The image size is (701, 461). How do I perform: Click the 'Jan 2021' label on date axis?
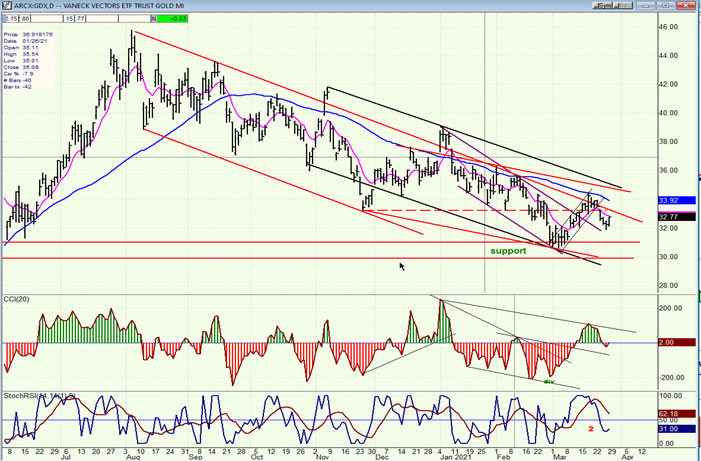457,457
